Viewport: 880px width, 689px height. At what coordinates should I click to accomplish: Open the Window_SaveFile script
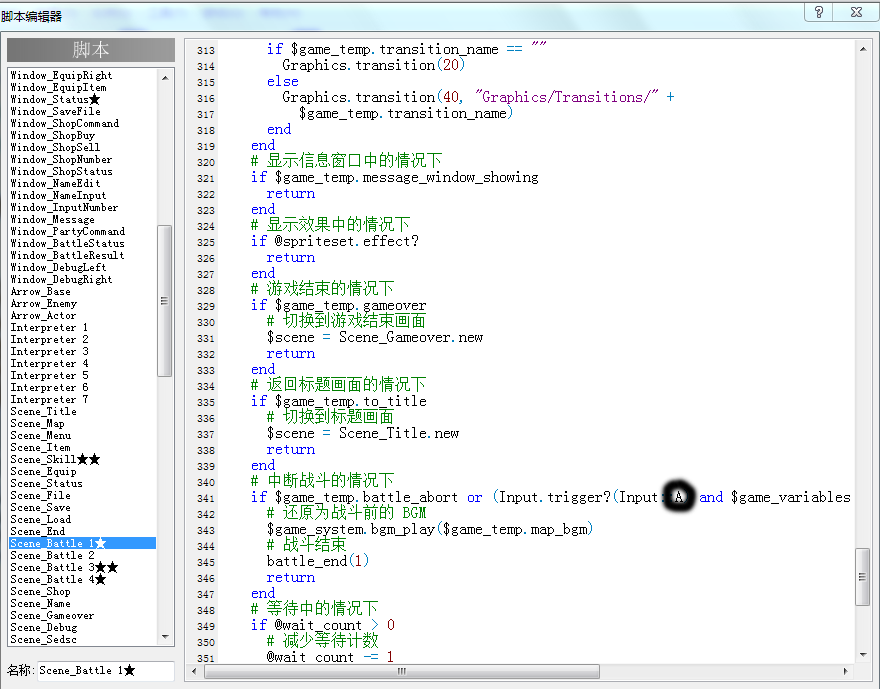[x=56, y=111]
